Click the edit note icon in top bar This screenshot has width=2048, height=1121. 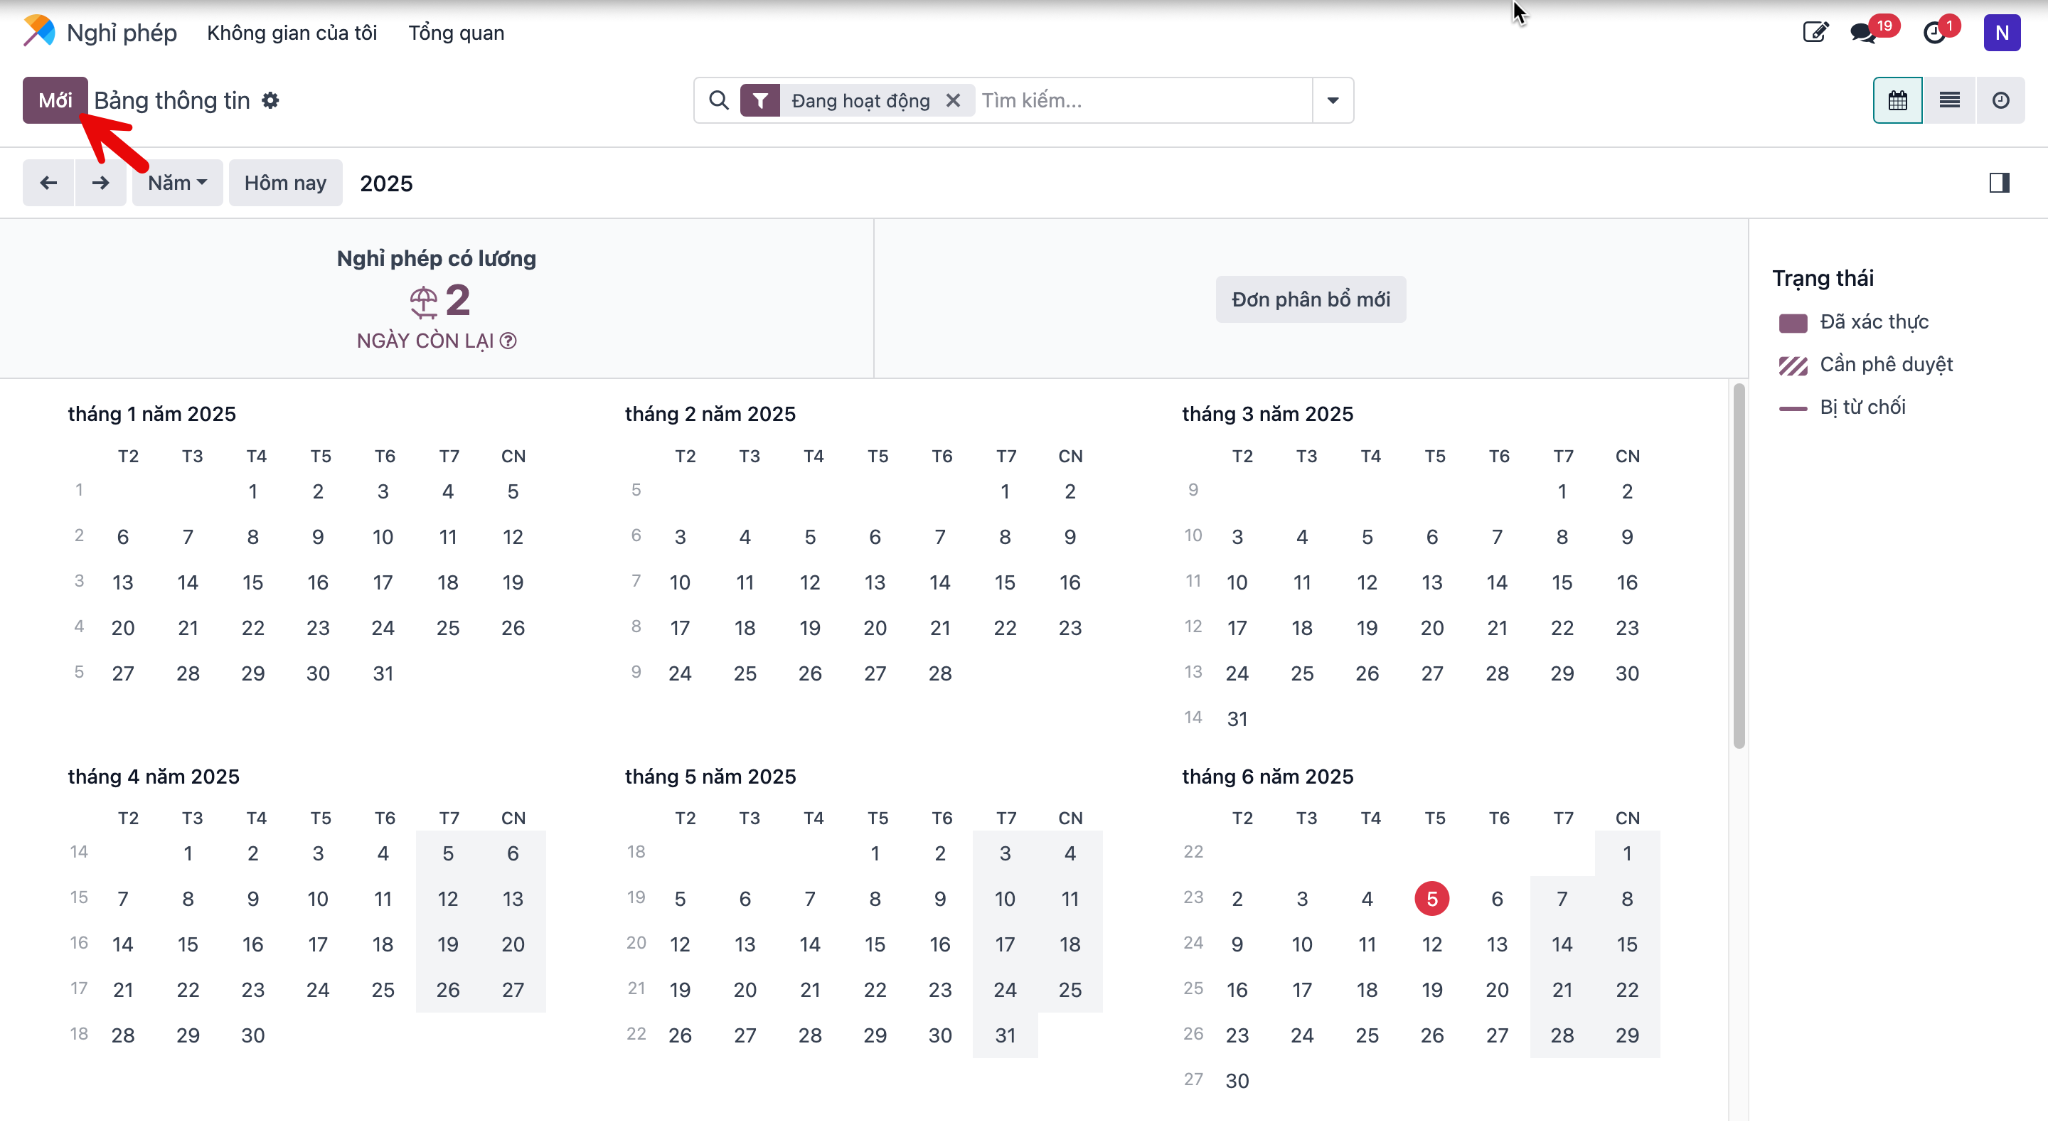[1815, 32]
